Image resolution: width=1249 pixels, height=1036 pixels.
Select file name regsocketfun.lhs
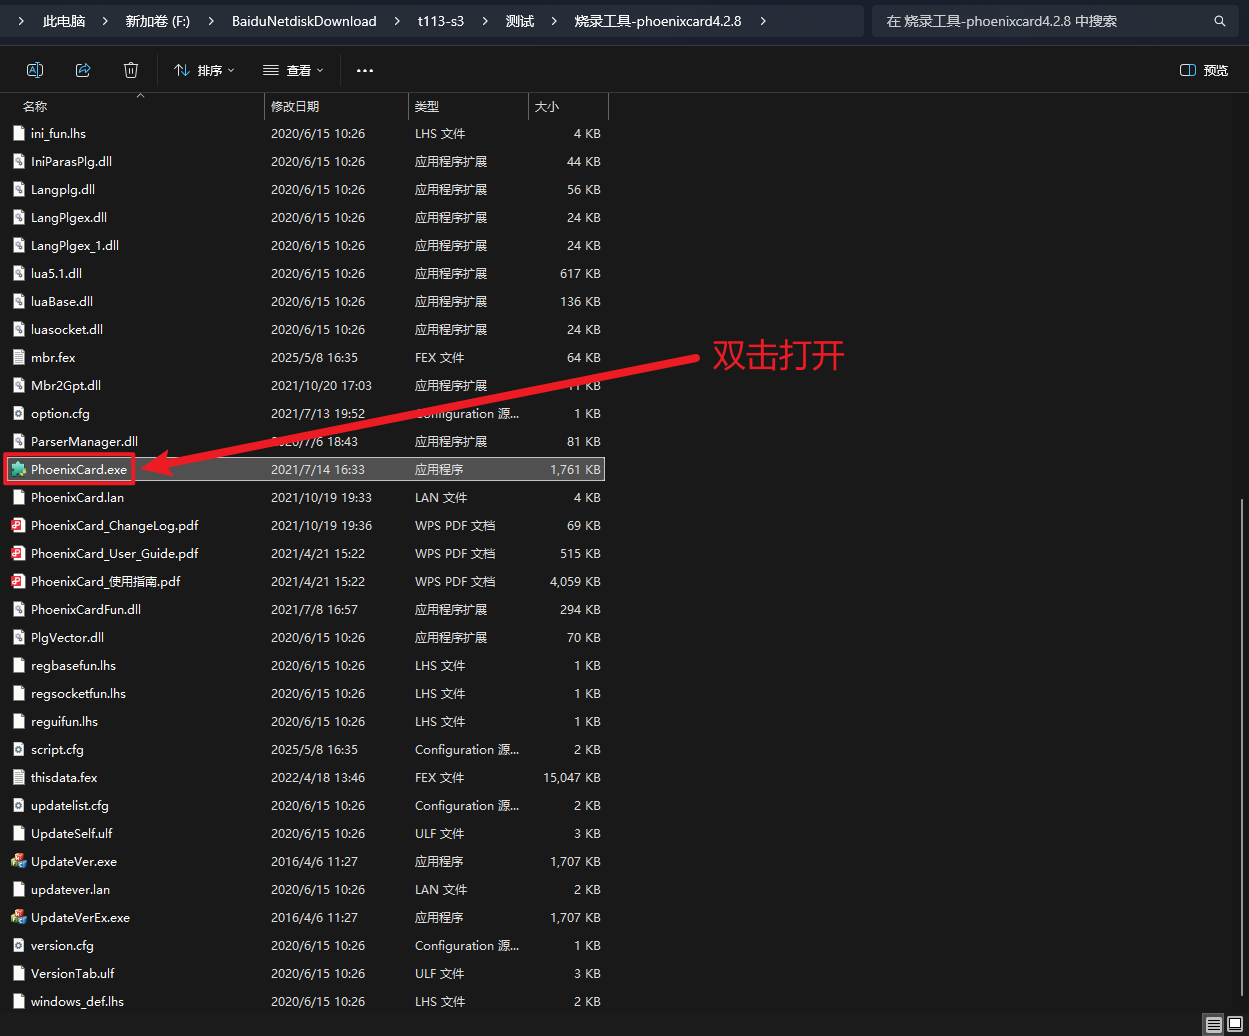tap(78, 693)
